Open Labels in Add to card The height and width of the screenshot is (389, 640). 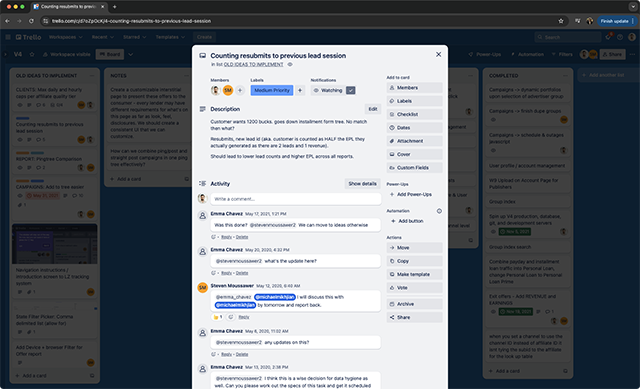(414, 101)
